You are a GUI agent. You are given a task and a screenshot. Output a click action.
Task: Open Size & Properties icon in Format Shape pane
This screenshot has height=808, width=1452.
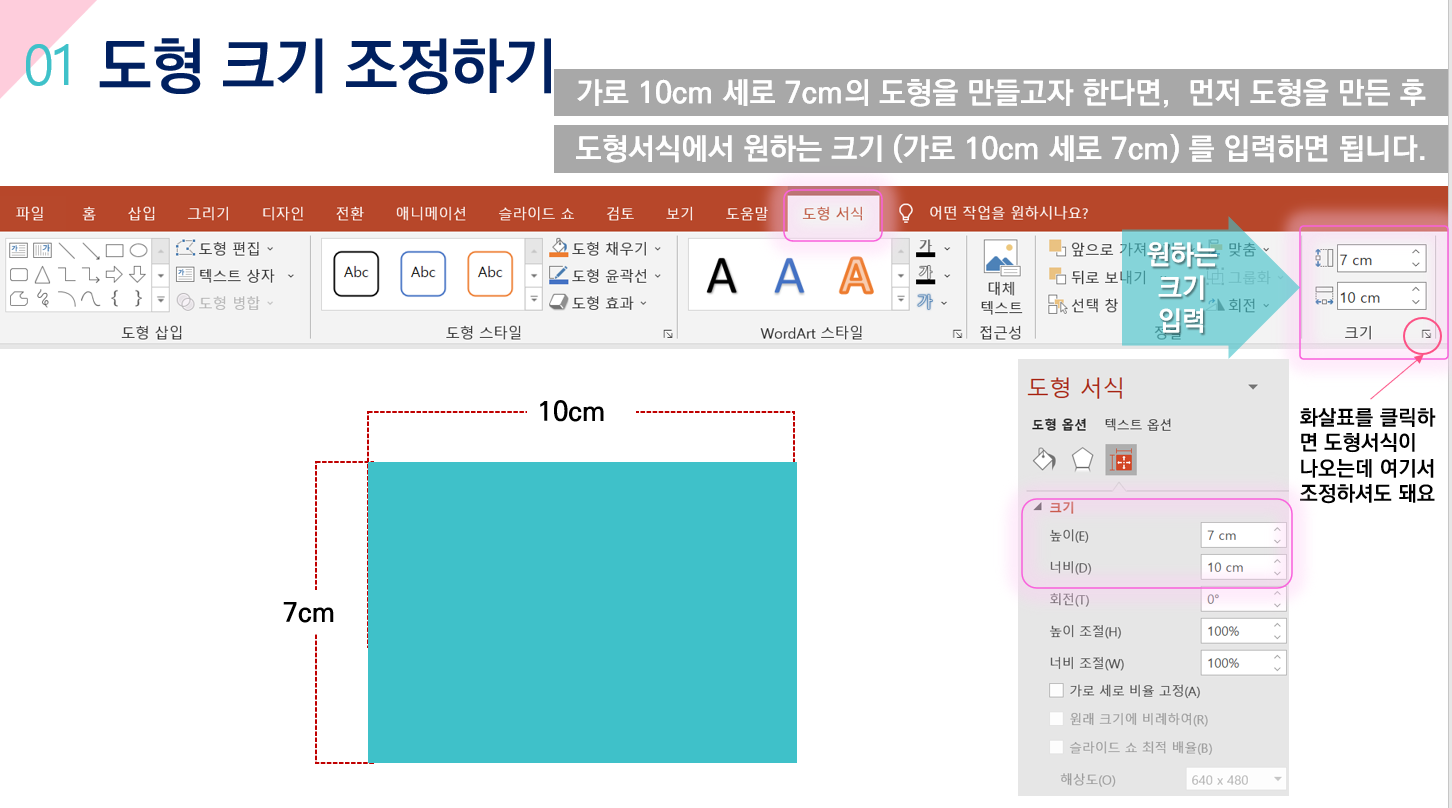point(1121,460)
